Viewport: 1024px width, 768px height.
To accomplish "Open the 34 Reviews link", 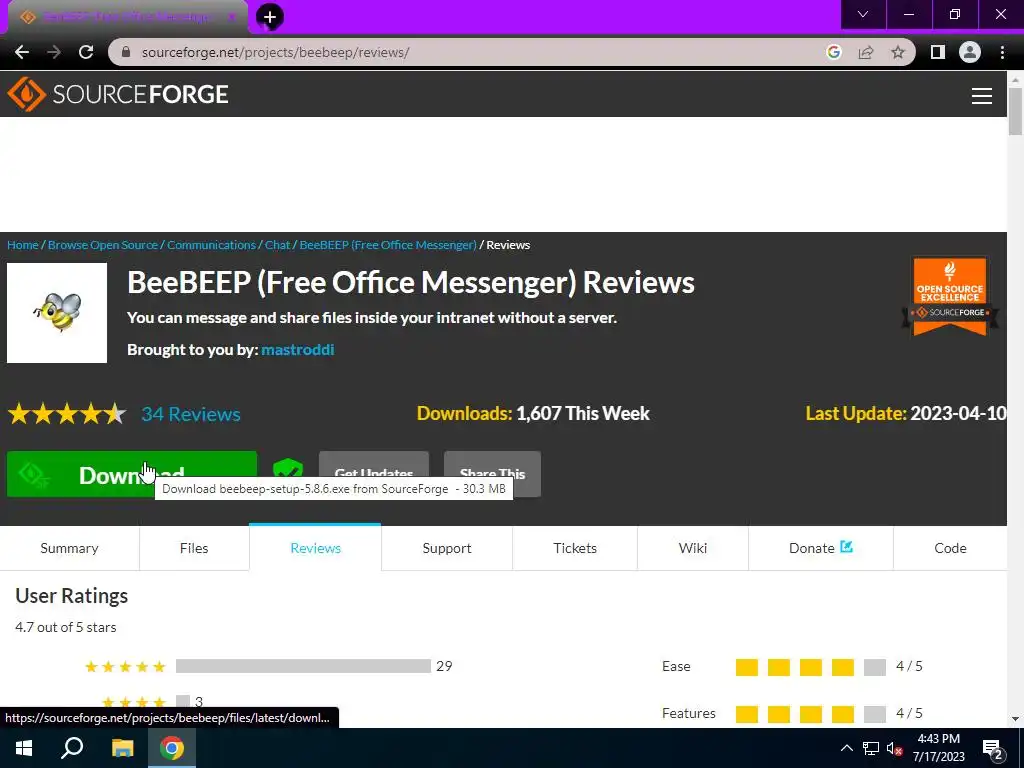I will (191, 414).
